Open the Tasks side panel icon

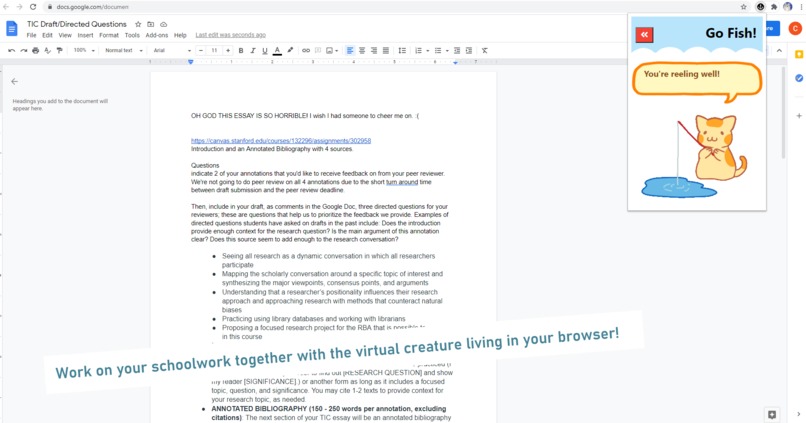[x=799, y=78]
